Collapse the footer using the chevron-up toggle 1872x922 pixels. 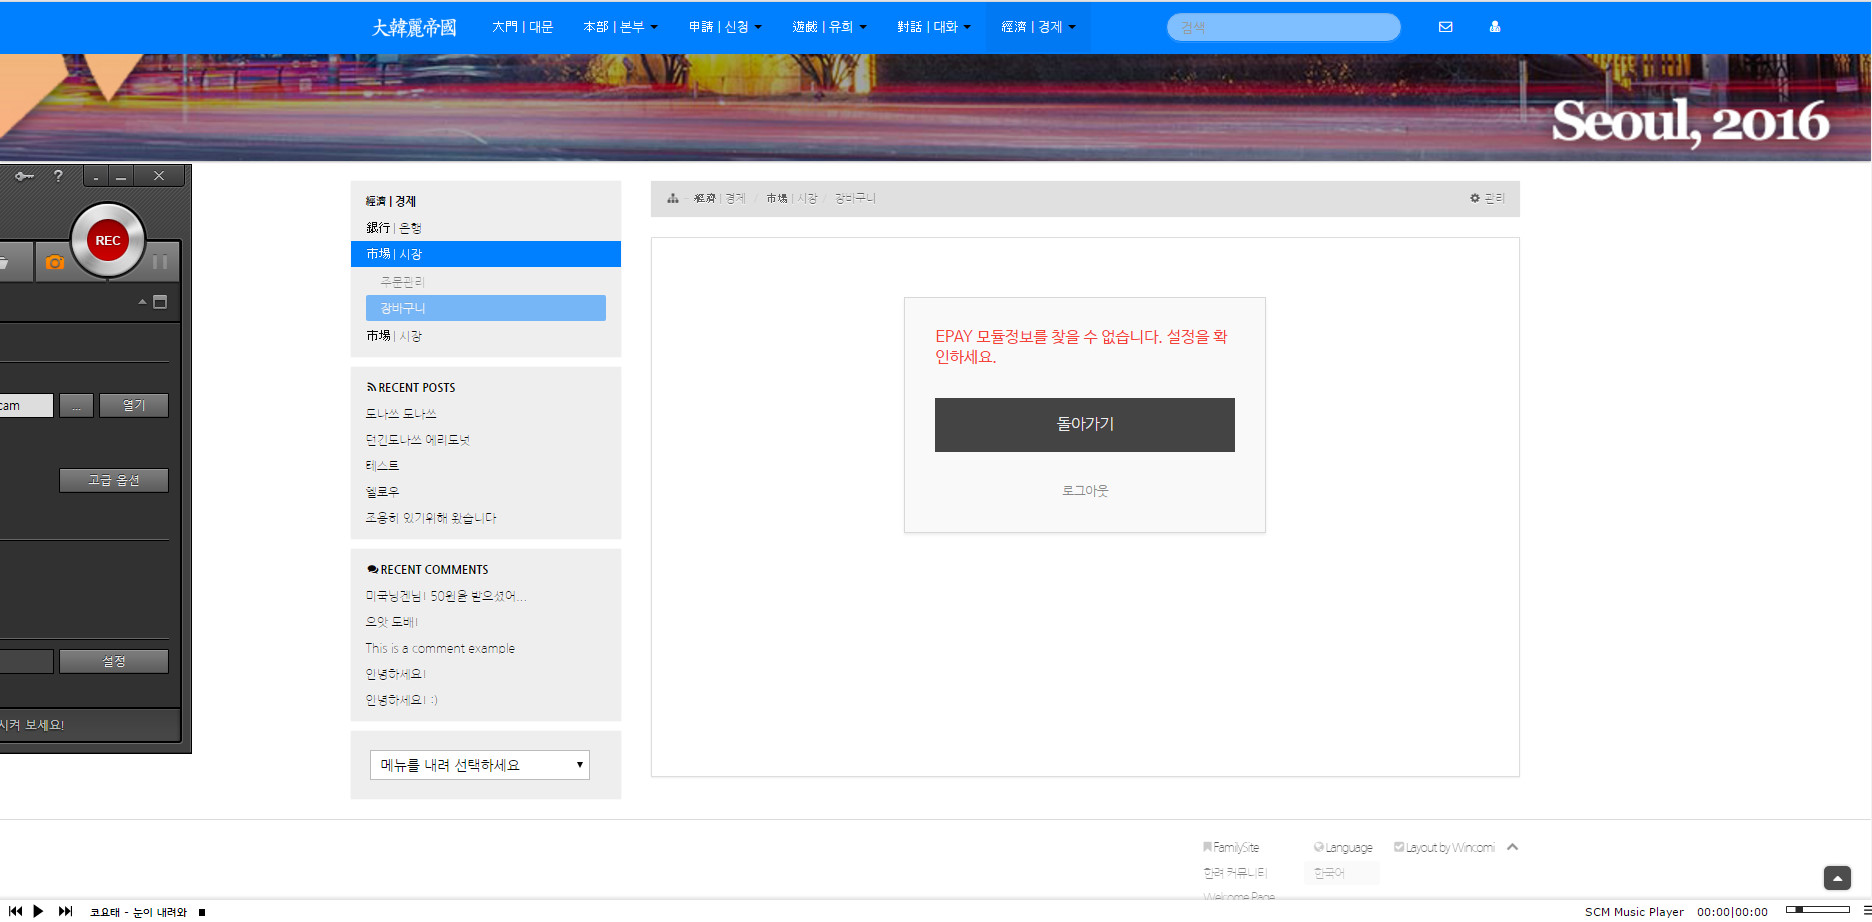[x=1512, y=847]
